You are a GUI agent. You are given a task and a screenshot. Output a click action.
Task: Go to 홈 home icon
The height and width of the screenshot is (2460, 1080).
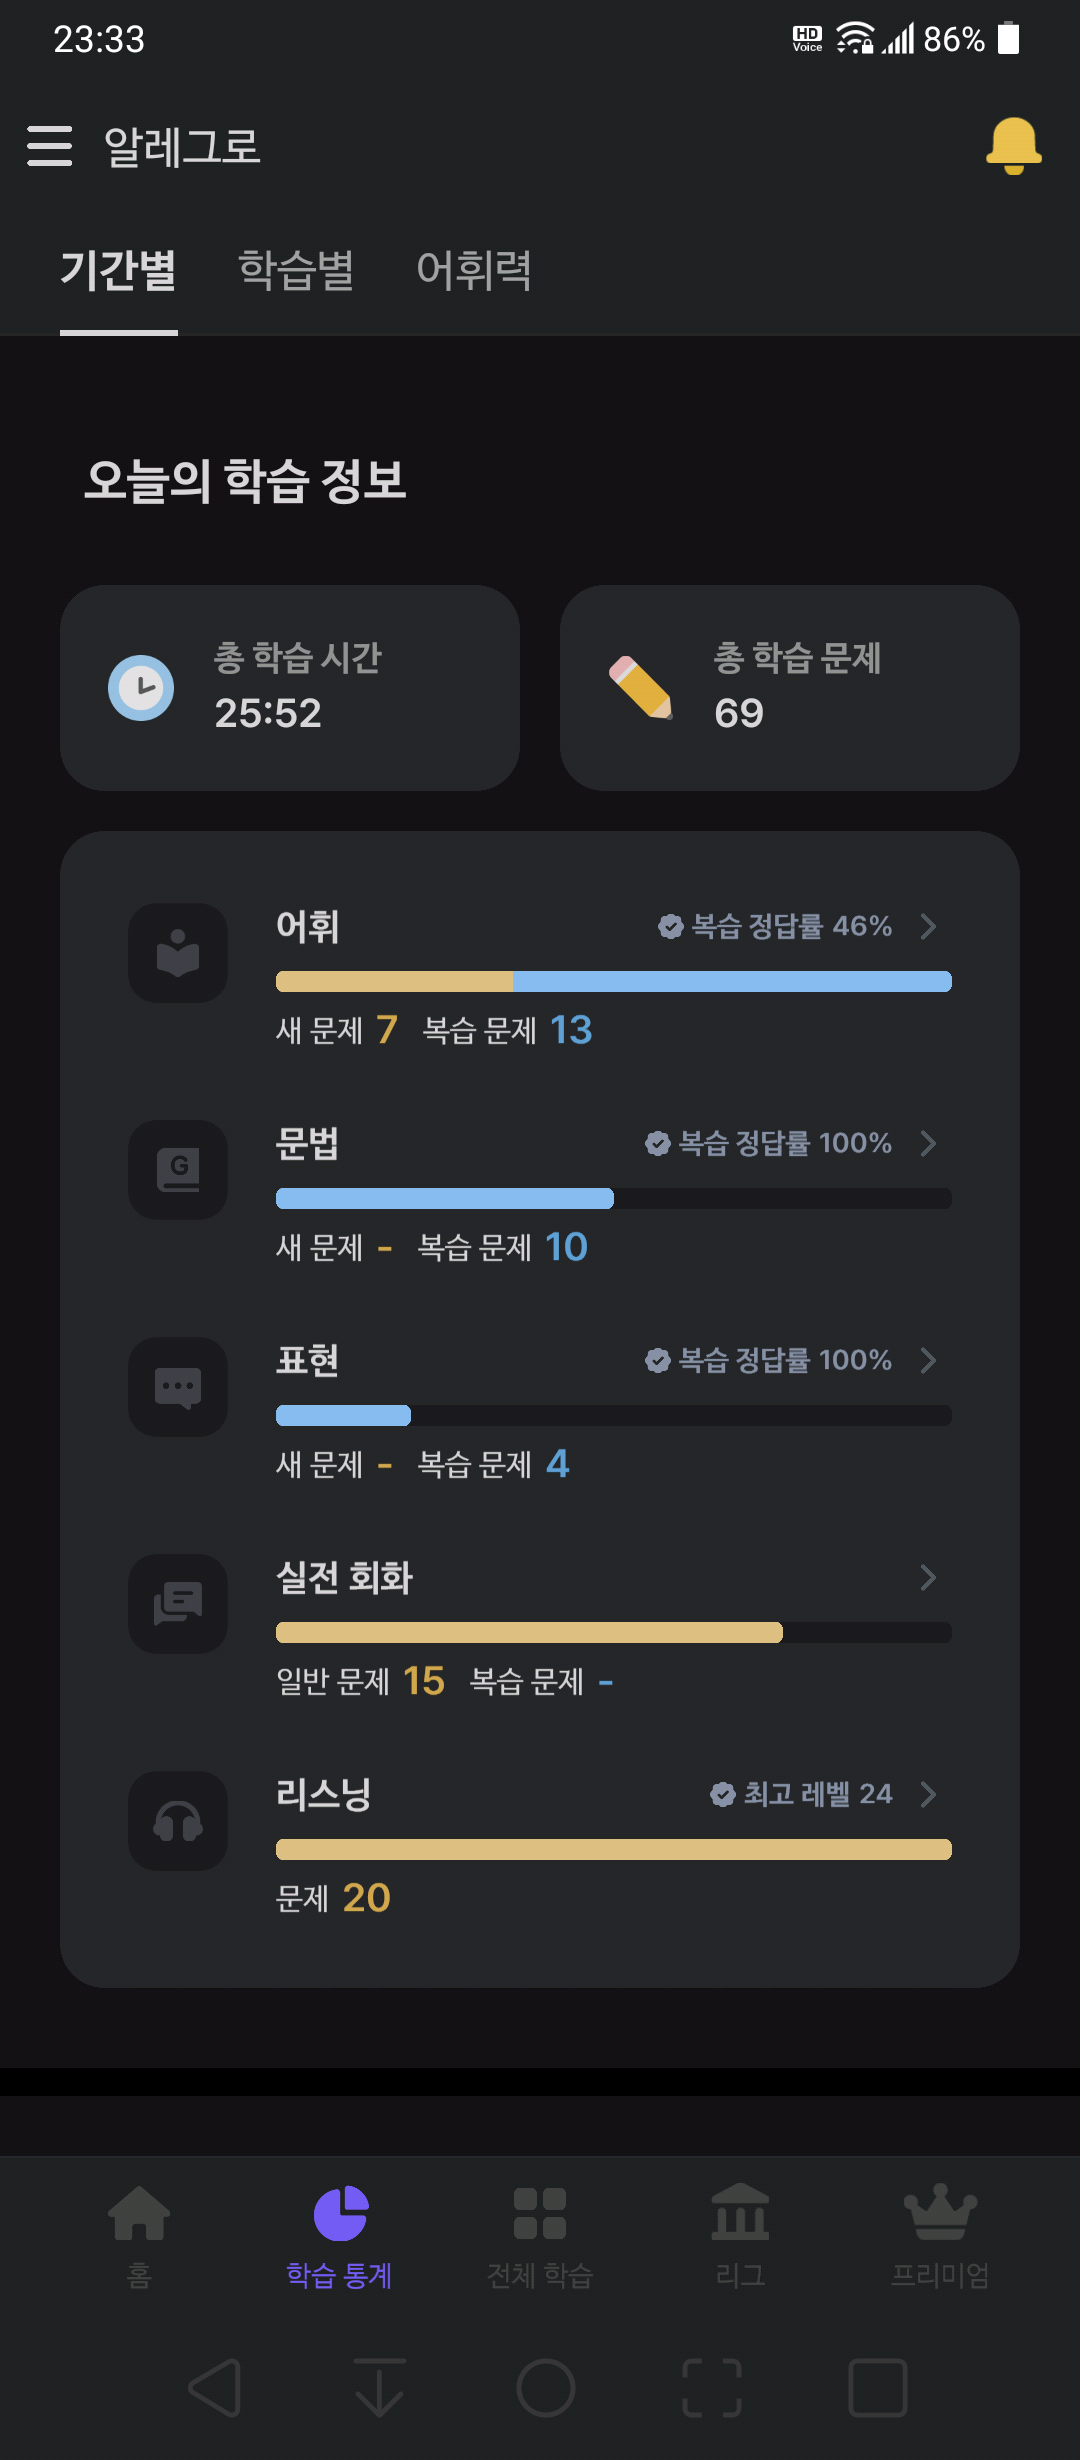139,2213
